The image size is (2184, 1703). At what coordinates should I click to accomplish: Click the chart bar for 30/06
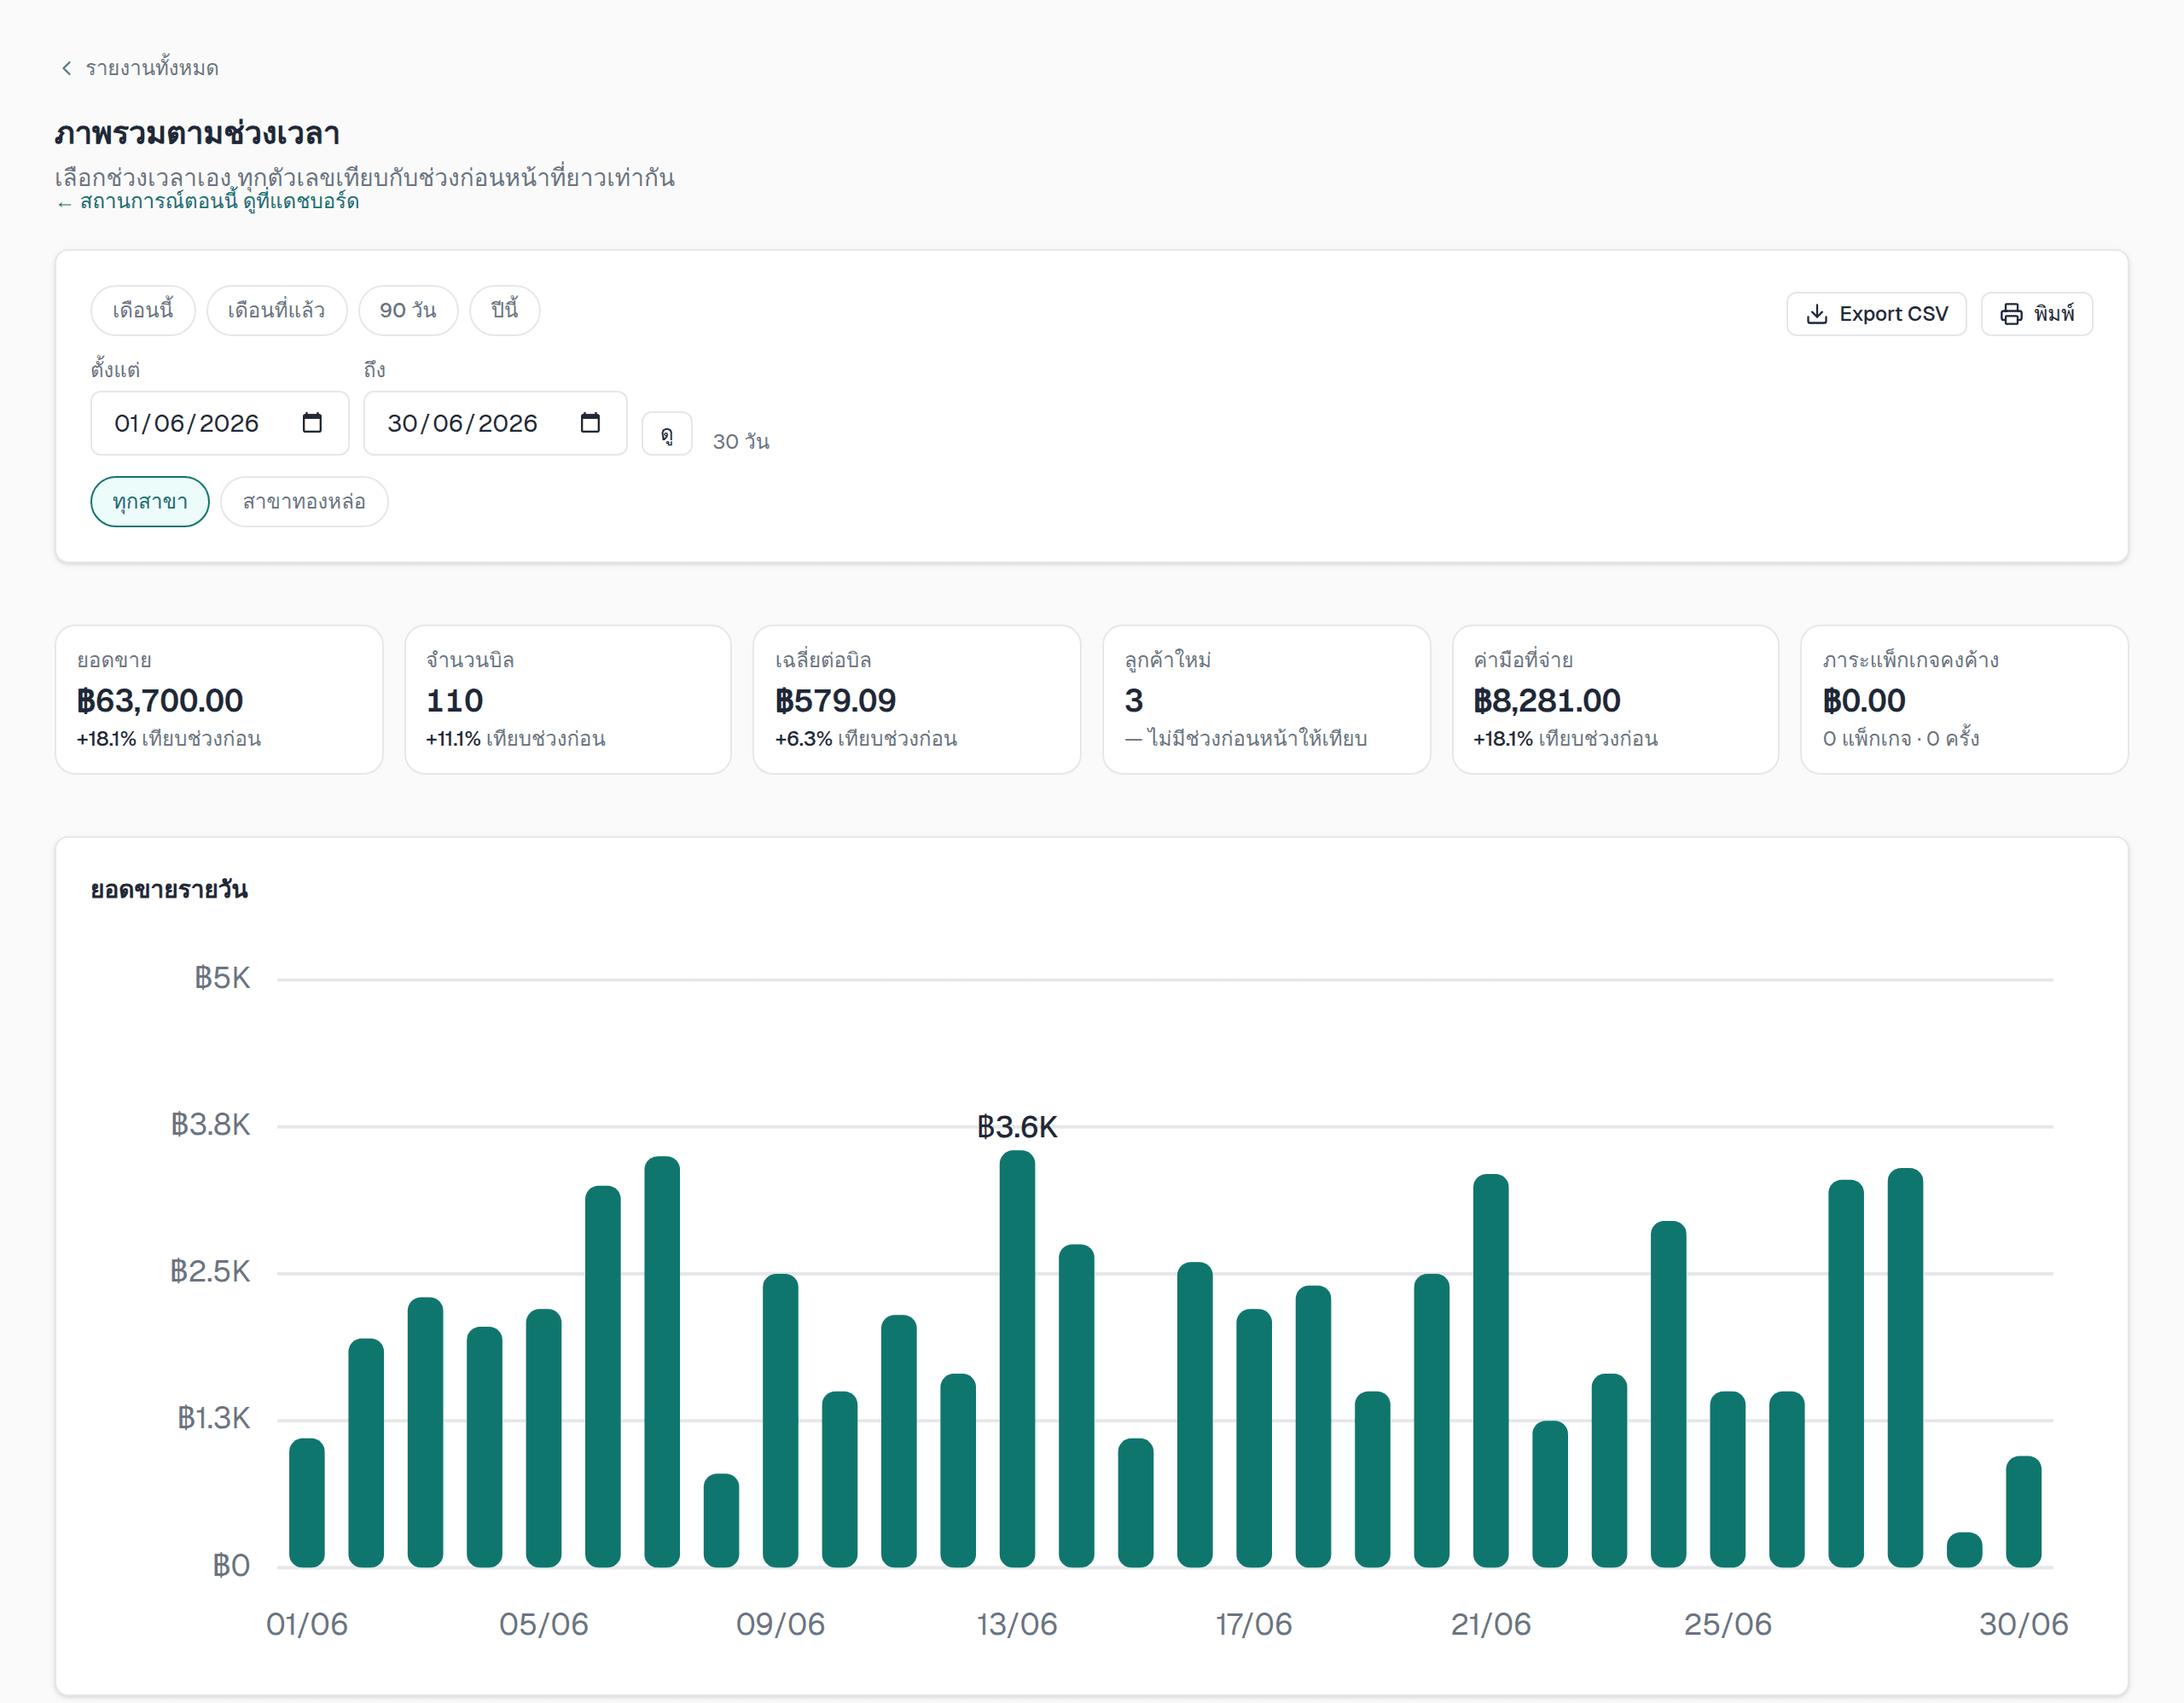pos(2023,1511)
